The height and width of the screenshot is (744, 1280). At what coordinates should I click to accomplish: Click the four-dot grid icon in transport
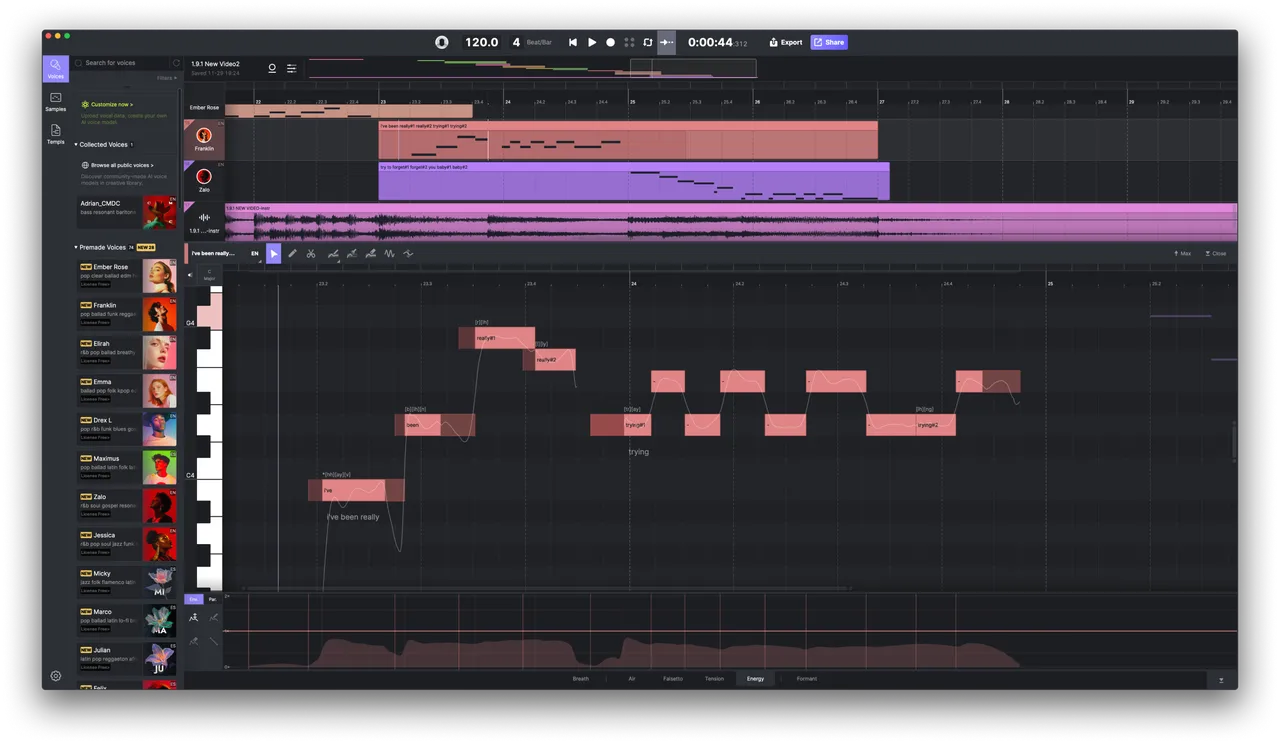[629, 42]
